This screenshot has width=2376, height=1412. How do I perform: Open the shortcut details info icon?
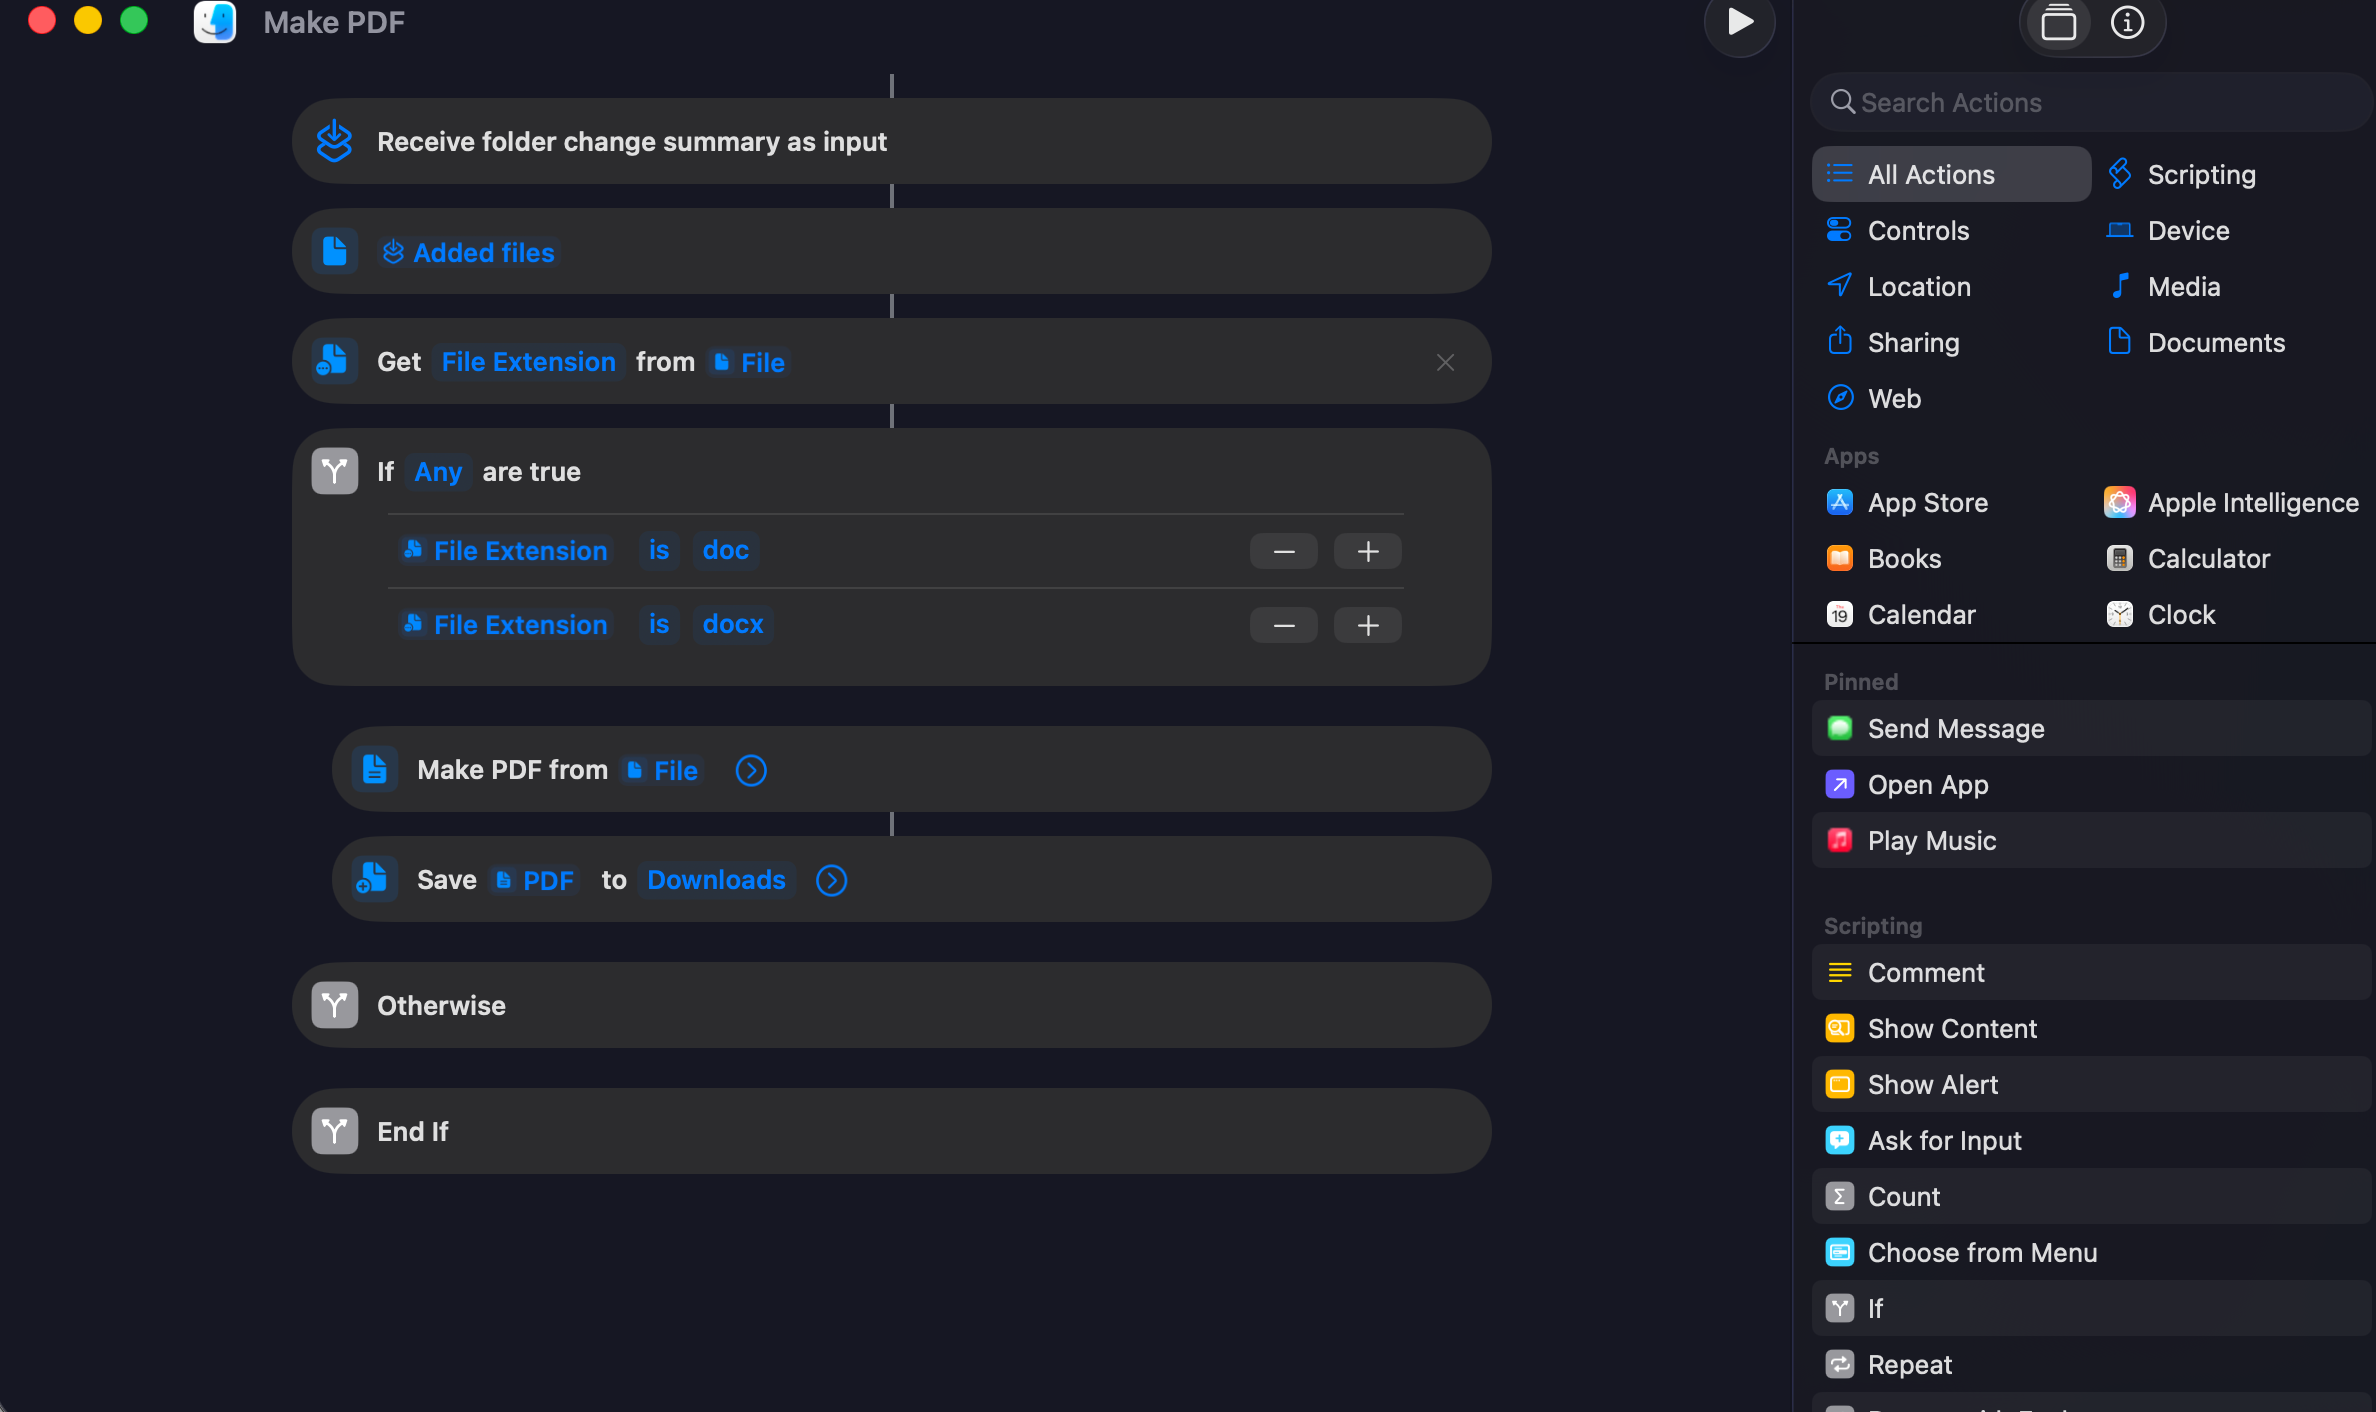coord(2127,22)
